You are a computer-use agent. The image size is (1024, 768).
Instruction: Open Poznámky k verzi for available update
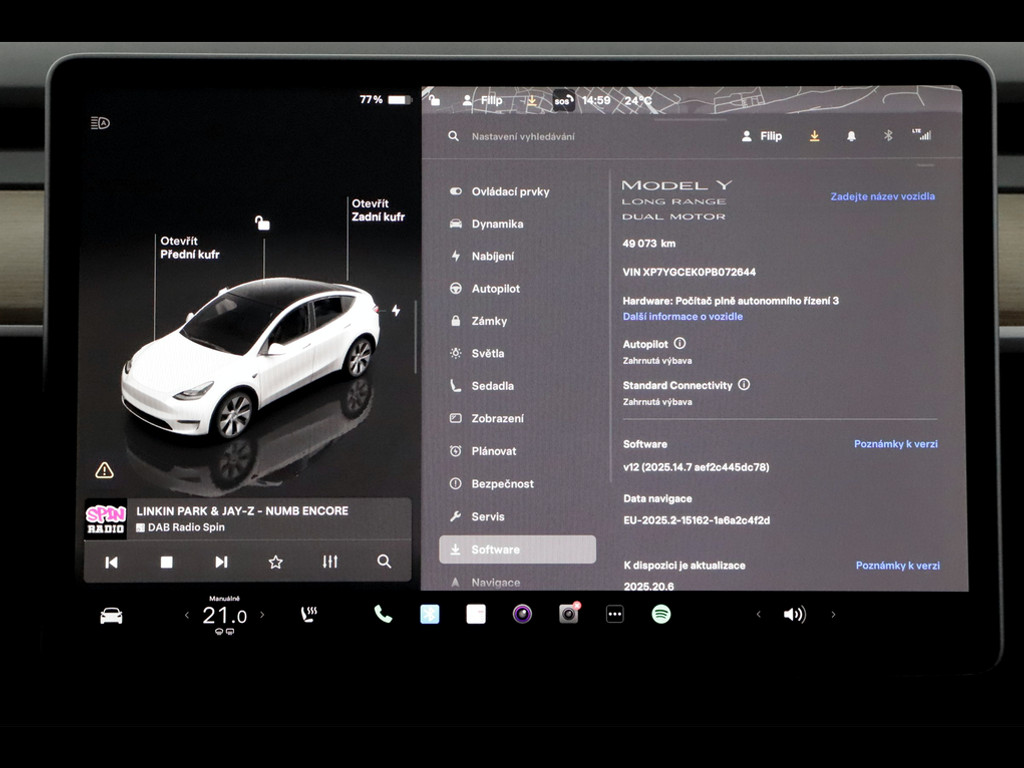pos(897,566)
